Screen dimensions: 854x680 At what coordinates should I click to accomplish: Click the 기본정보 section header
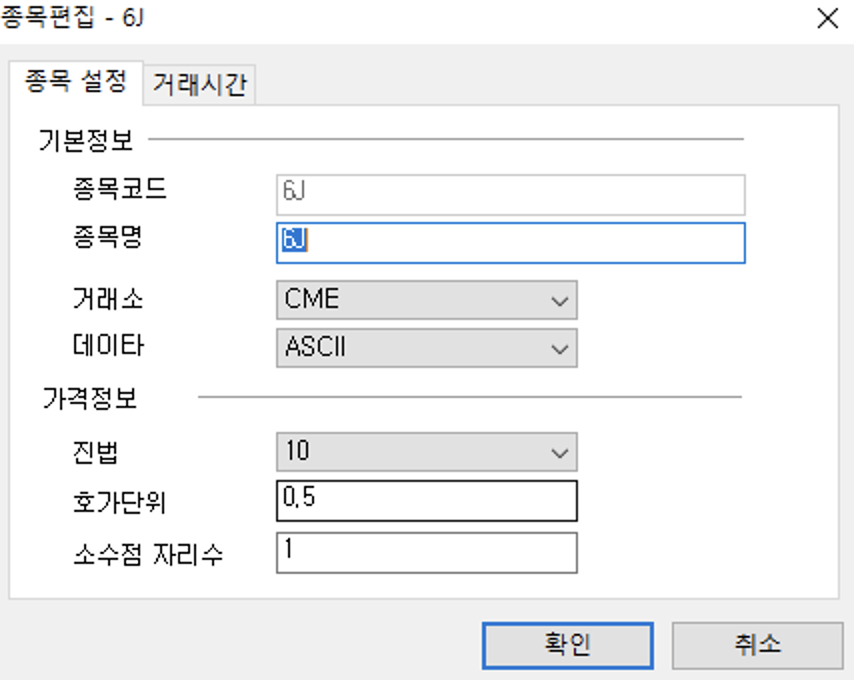[86, 139]
